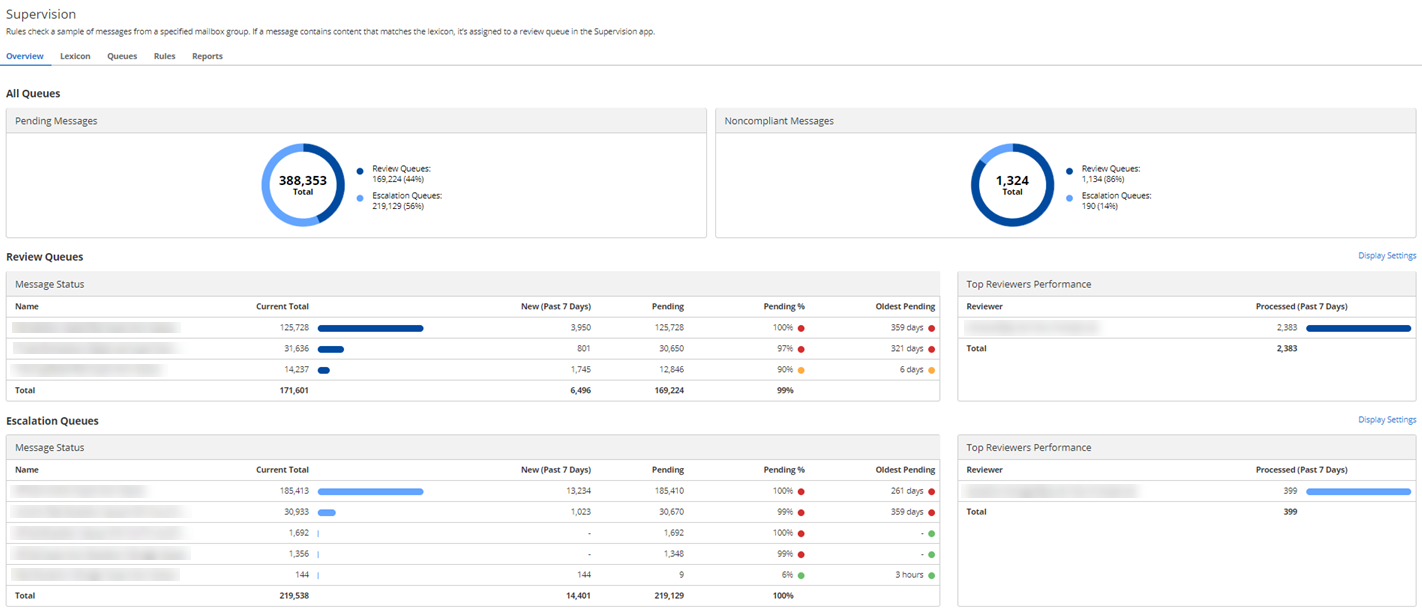Click the yellow status dot beside 6 days pending

click(x=930, y=369)
